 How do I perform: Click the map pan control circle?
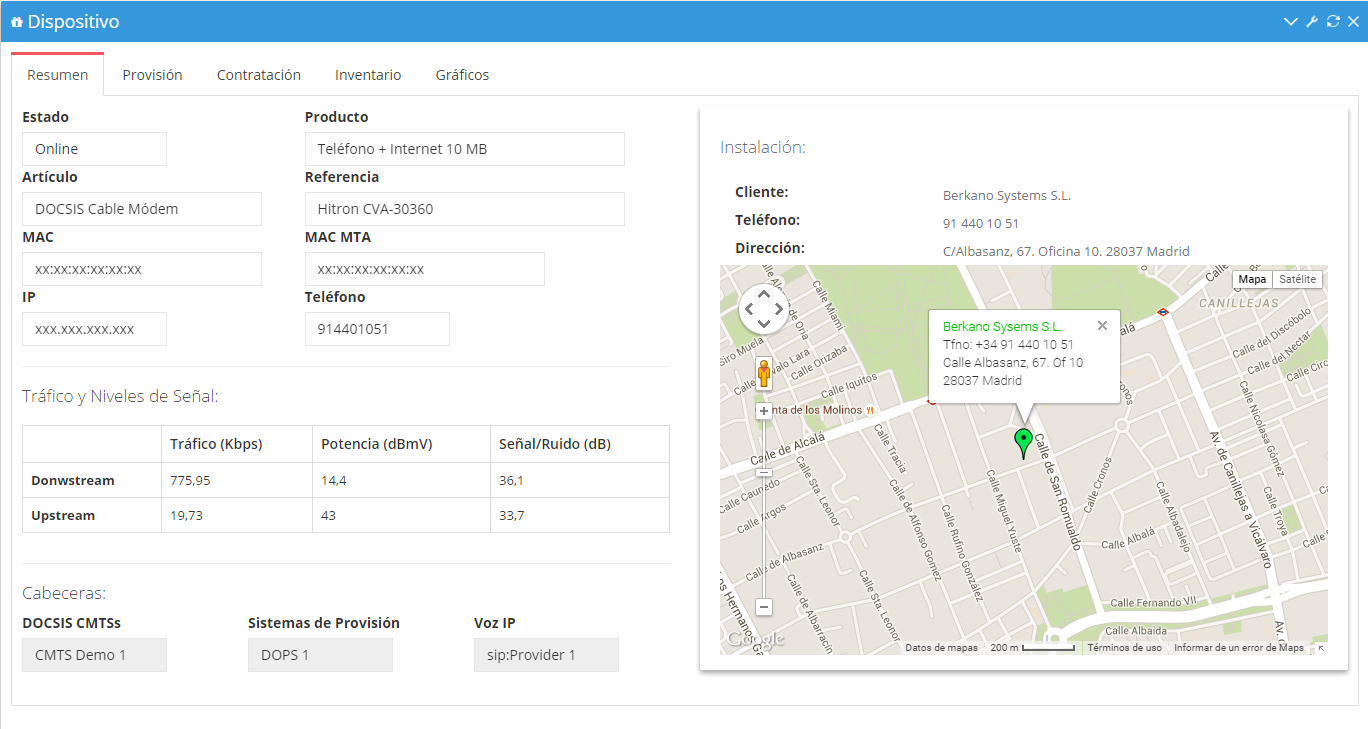coord(763,309)
